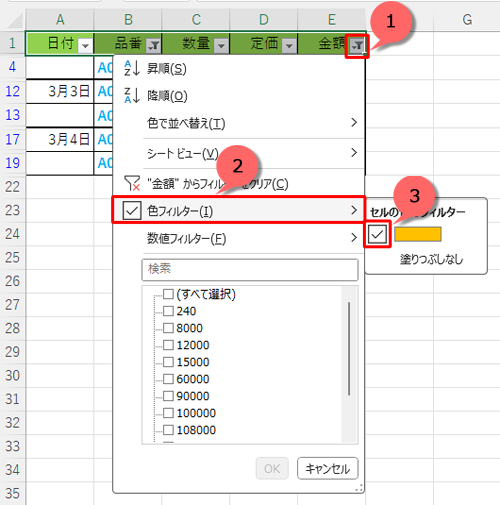500x505 pixels.
Task: Click the checkmark beside 色フィルター
Action: point(132,210)
